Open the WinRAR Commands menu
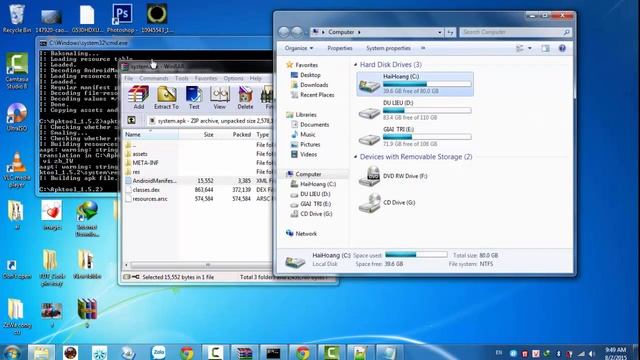 click(153, 78)
